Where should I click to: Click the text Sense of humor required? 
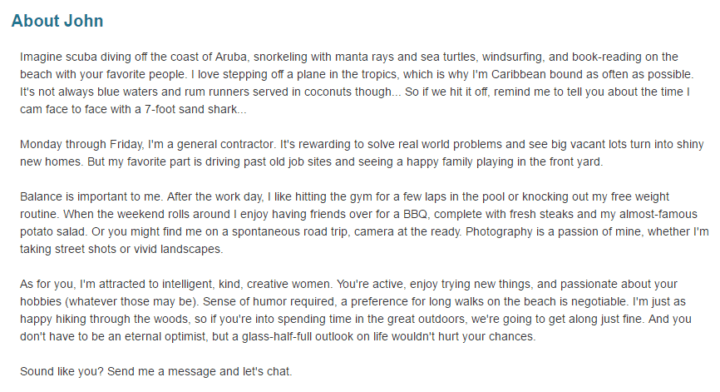[269, 302]
